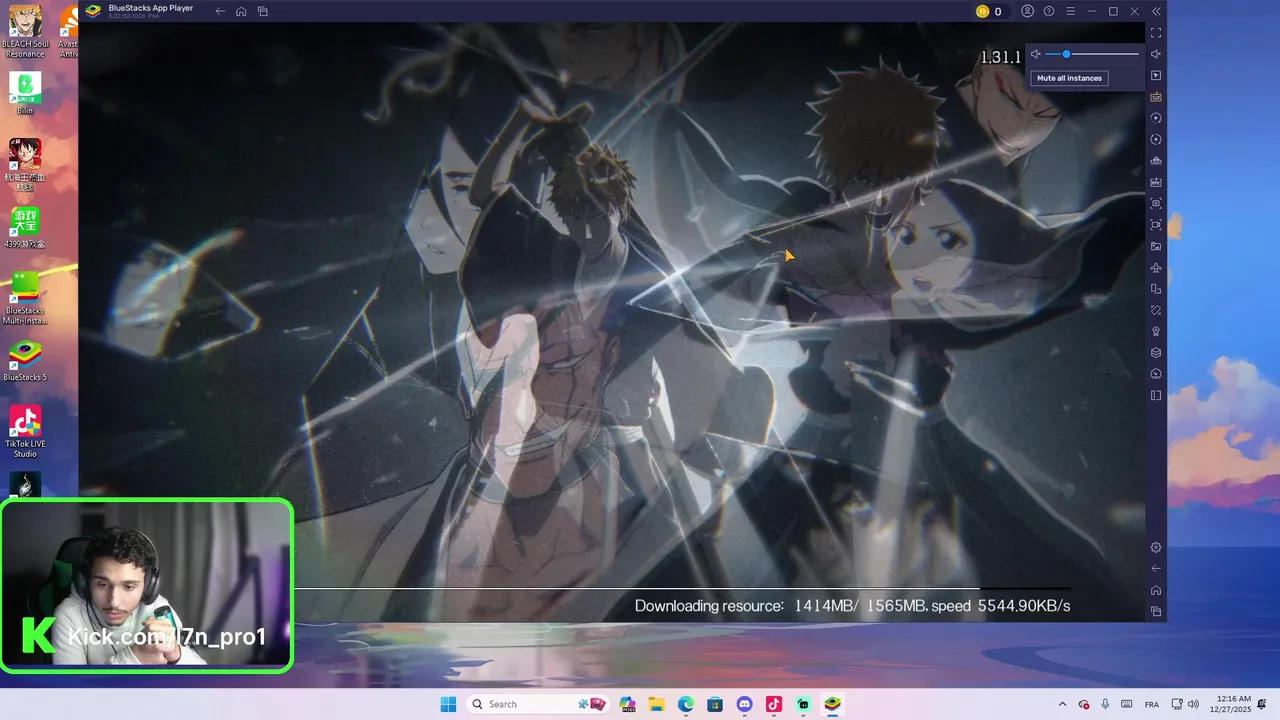Open the help question mark icon
The height and width of the screenshot is (720, 1280).
pyautogui.click(x=1049, y=11)
